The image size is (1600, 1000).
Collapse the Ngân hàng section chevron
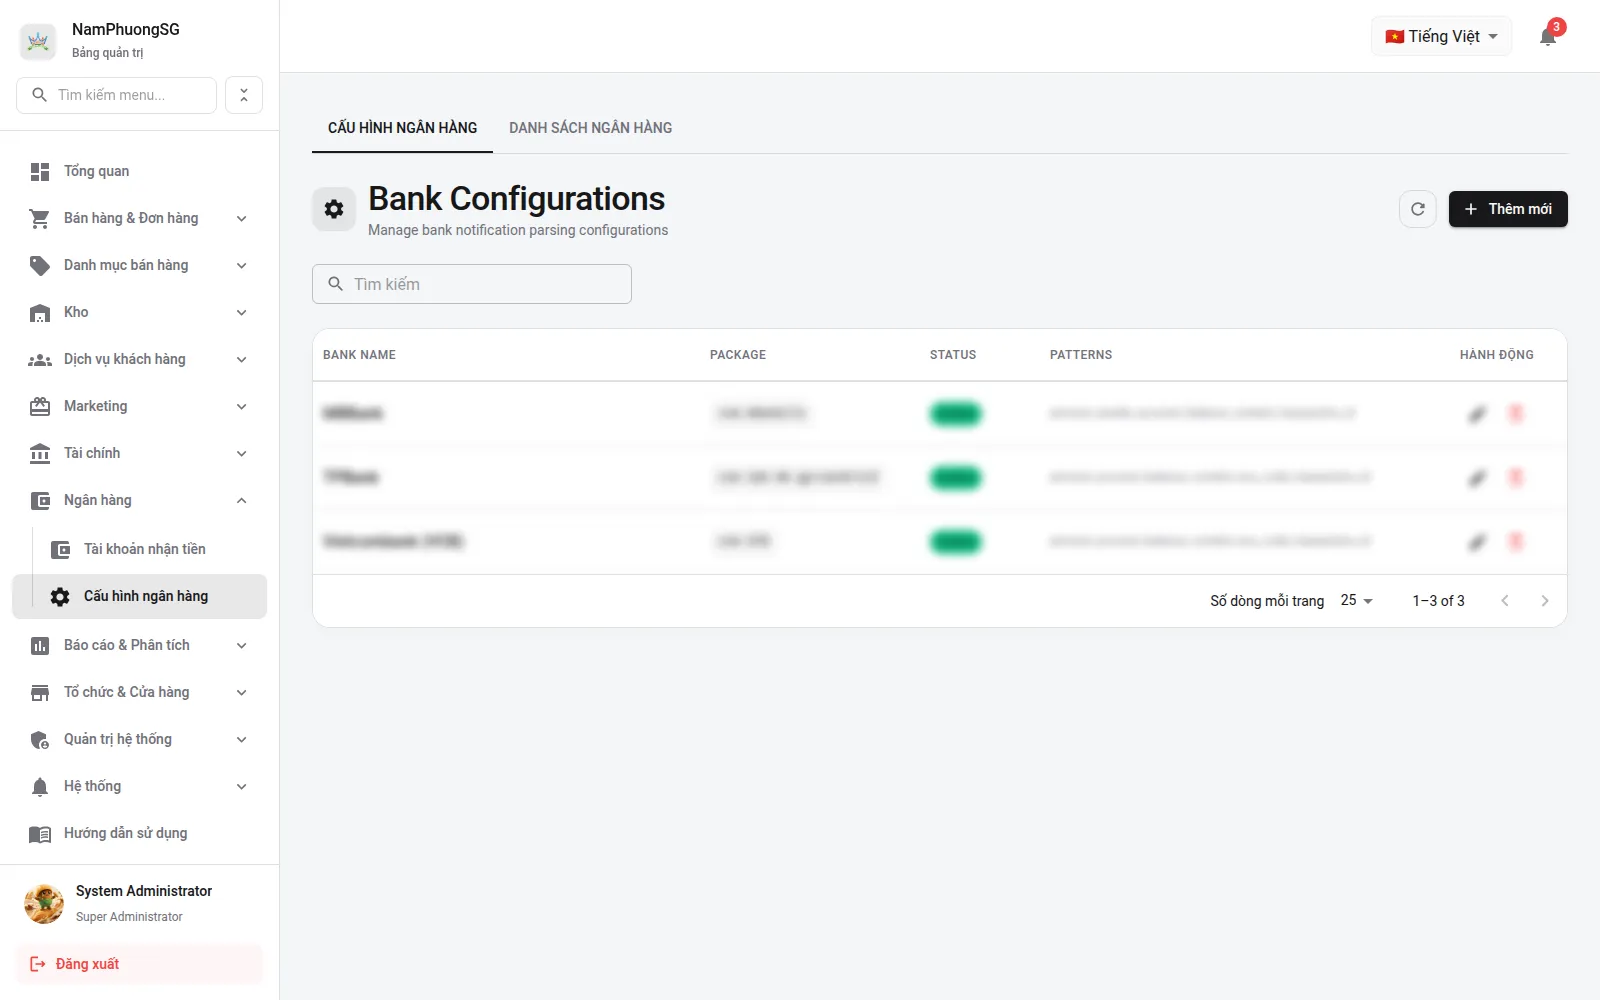(241, 501)
